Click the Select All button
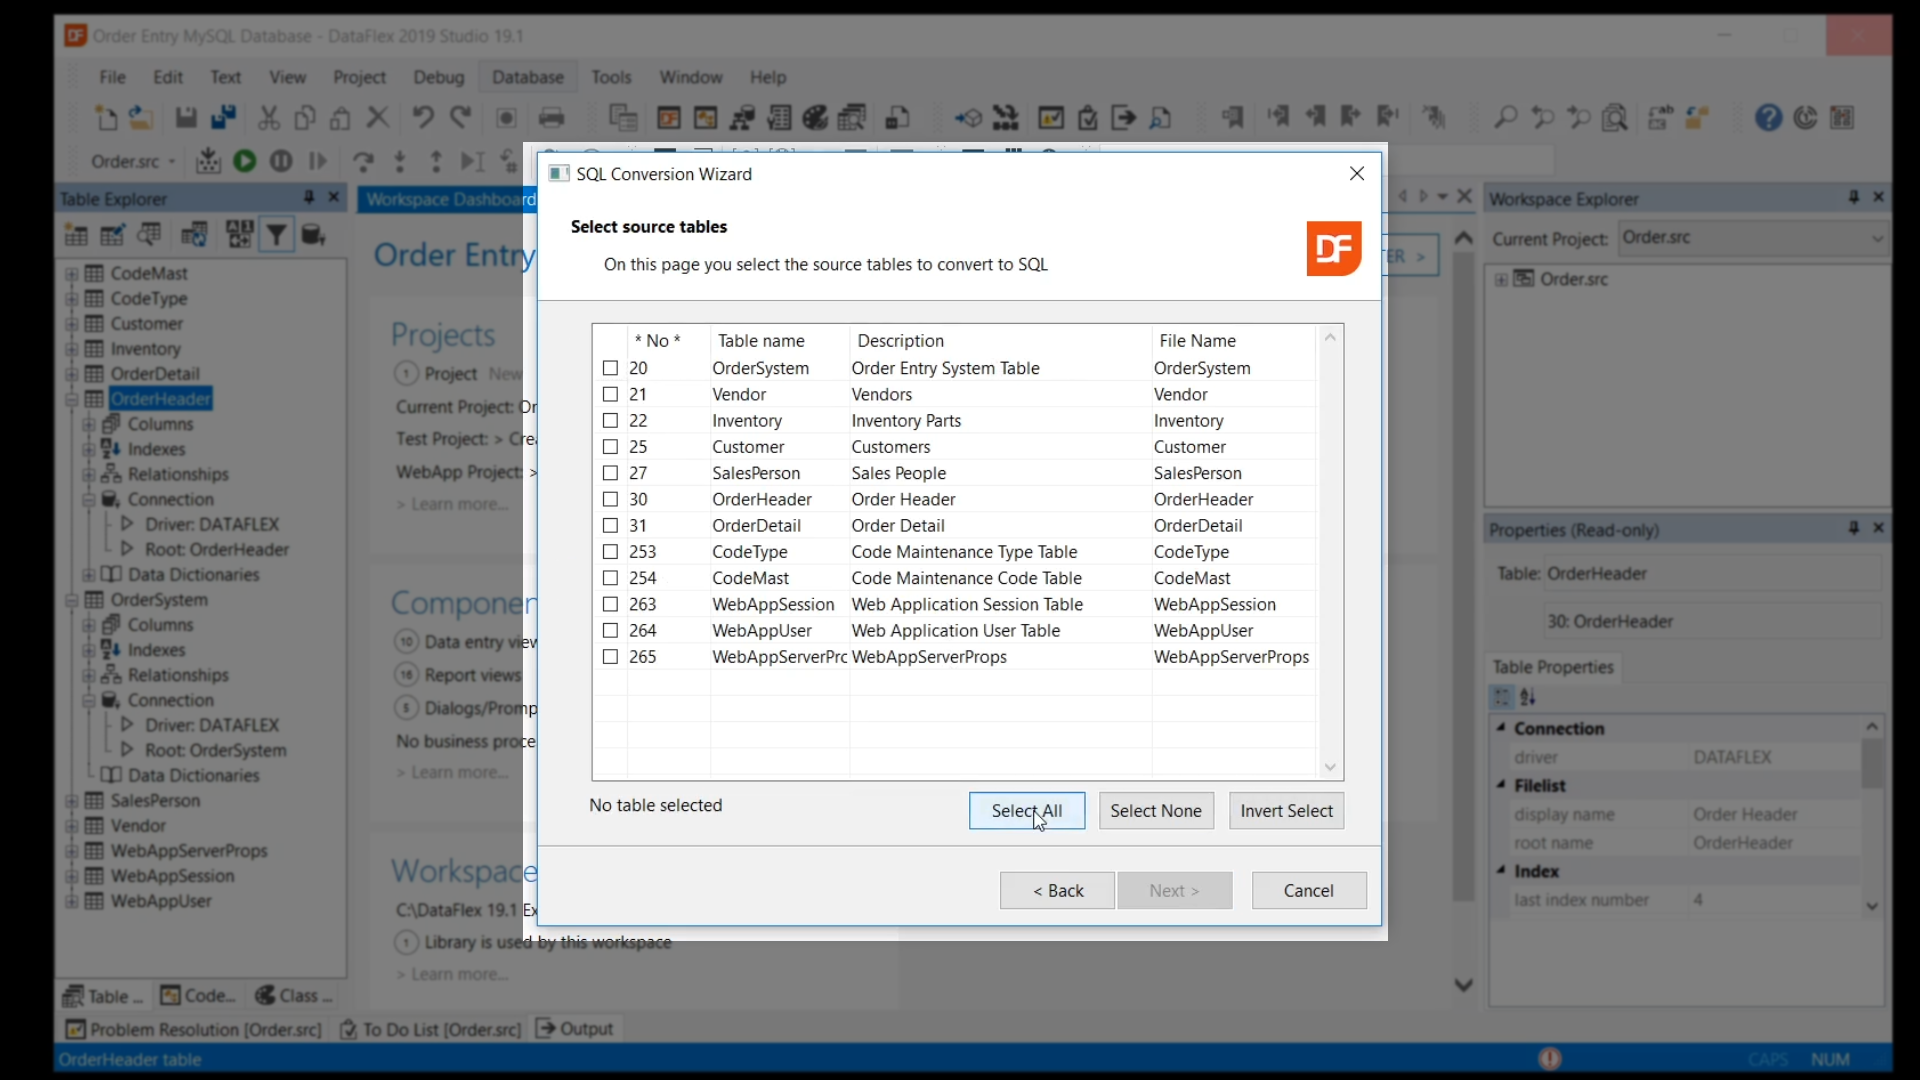 (1026, 811)
